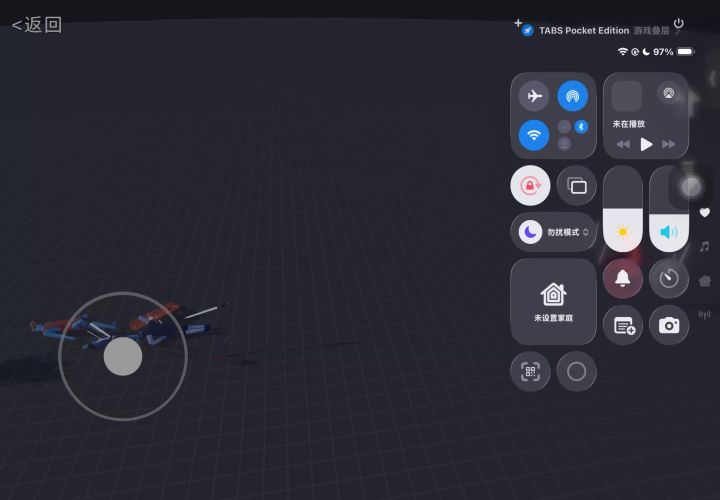Open the Timer control
The image size is (720, 500).
(x=669, y=279)
